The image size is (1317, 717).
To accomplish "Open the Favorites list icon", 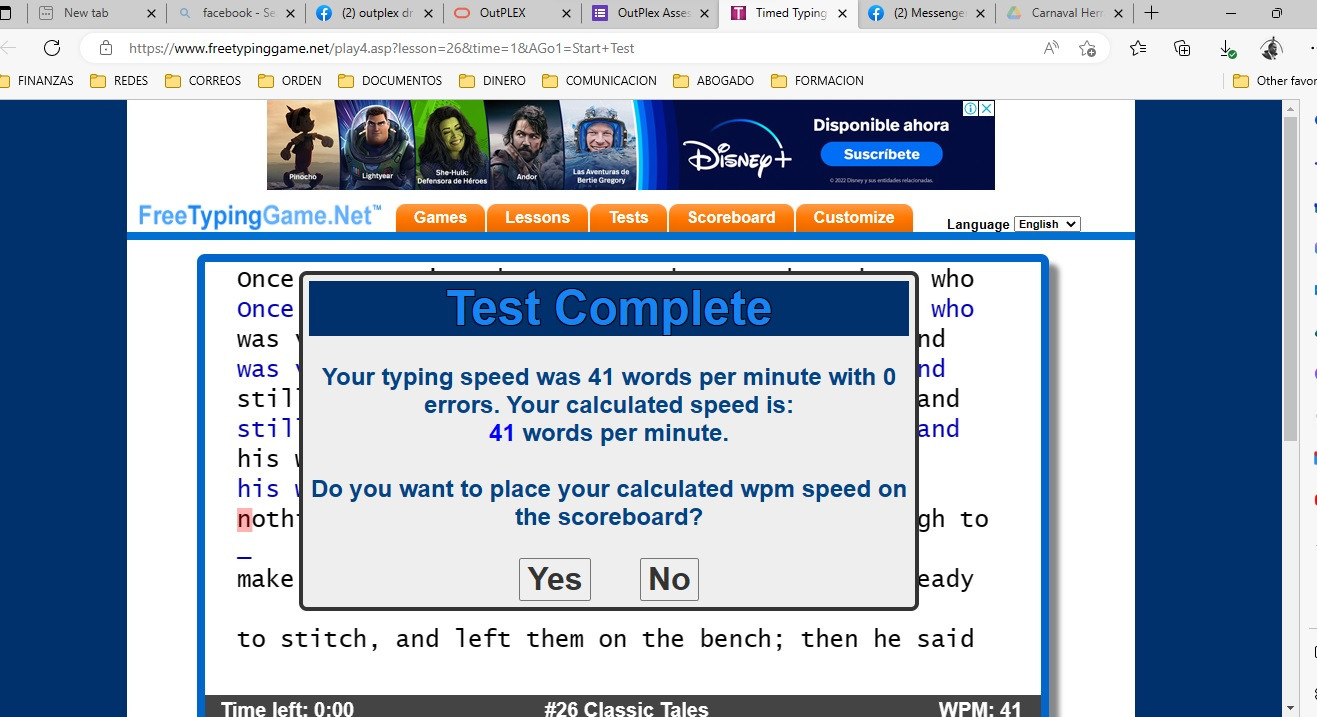I will click(1138, 48).
